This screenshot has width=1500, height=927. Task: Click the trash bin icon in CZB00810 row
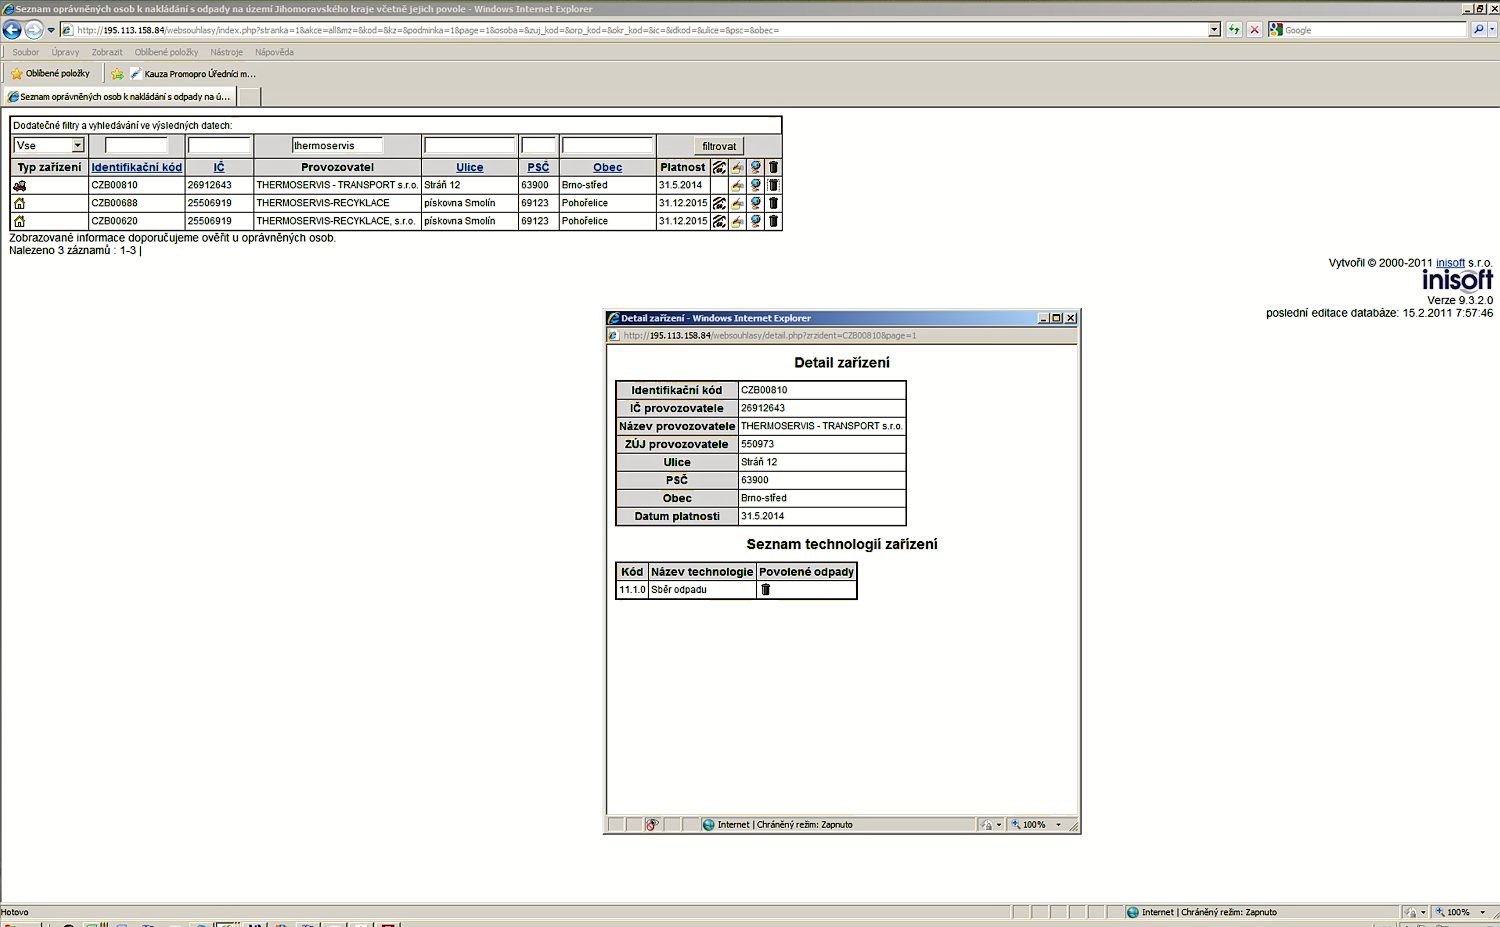click(773, 185)
